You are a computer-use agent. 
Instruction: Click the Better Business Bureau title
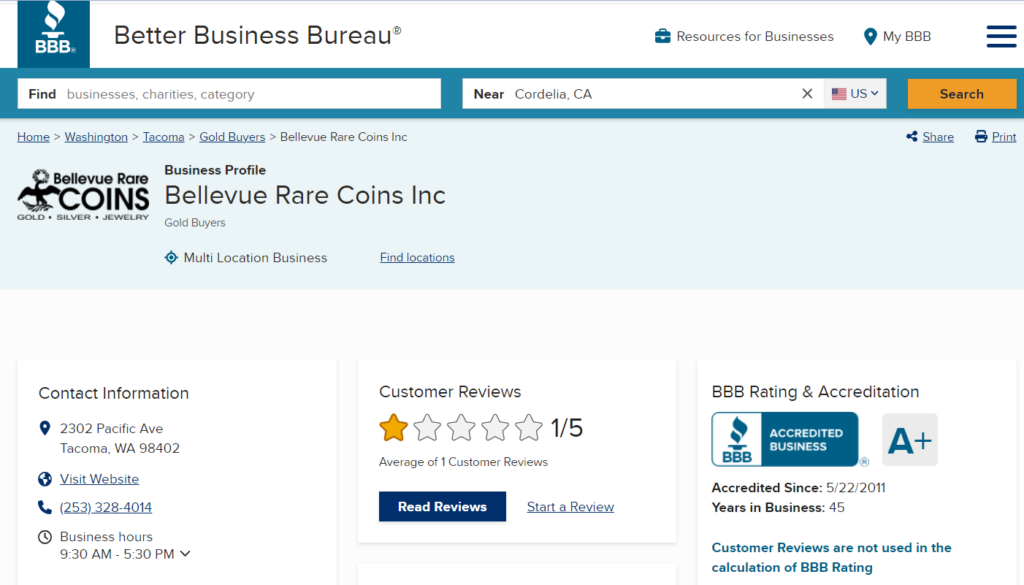click(257, 35)
